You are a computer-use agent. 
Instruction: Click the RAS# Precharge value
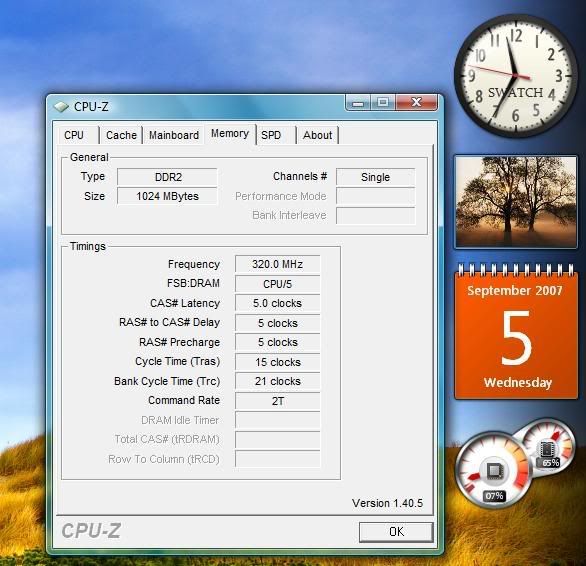[277, 342]
